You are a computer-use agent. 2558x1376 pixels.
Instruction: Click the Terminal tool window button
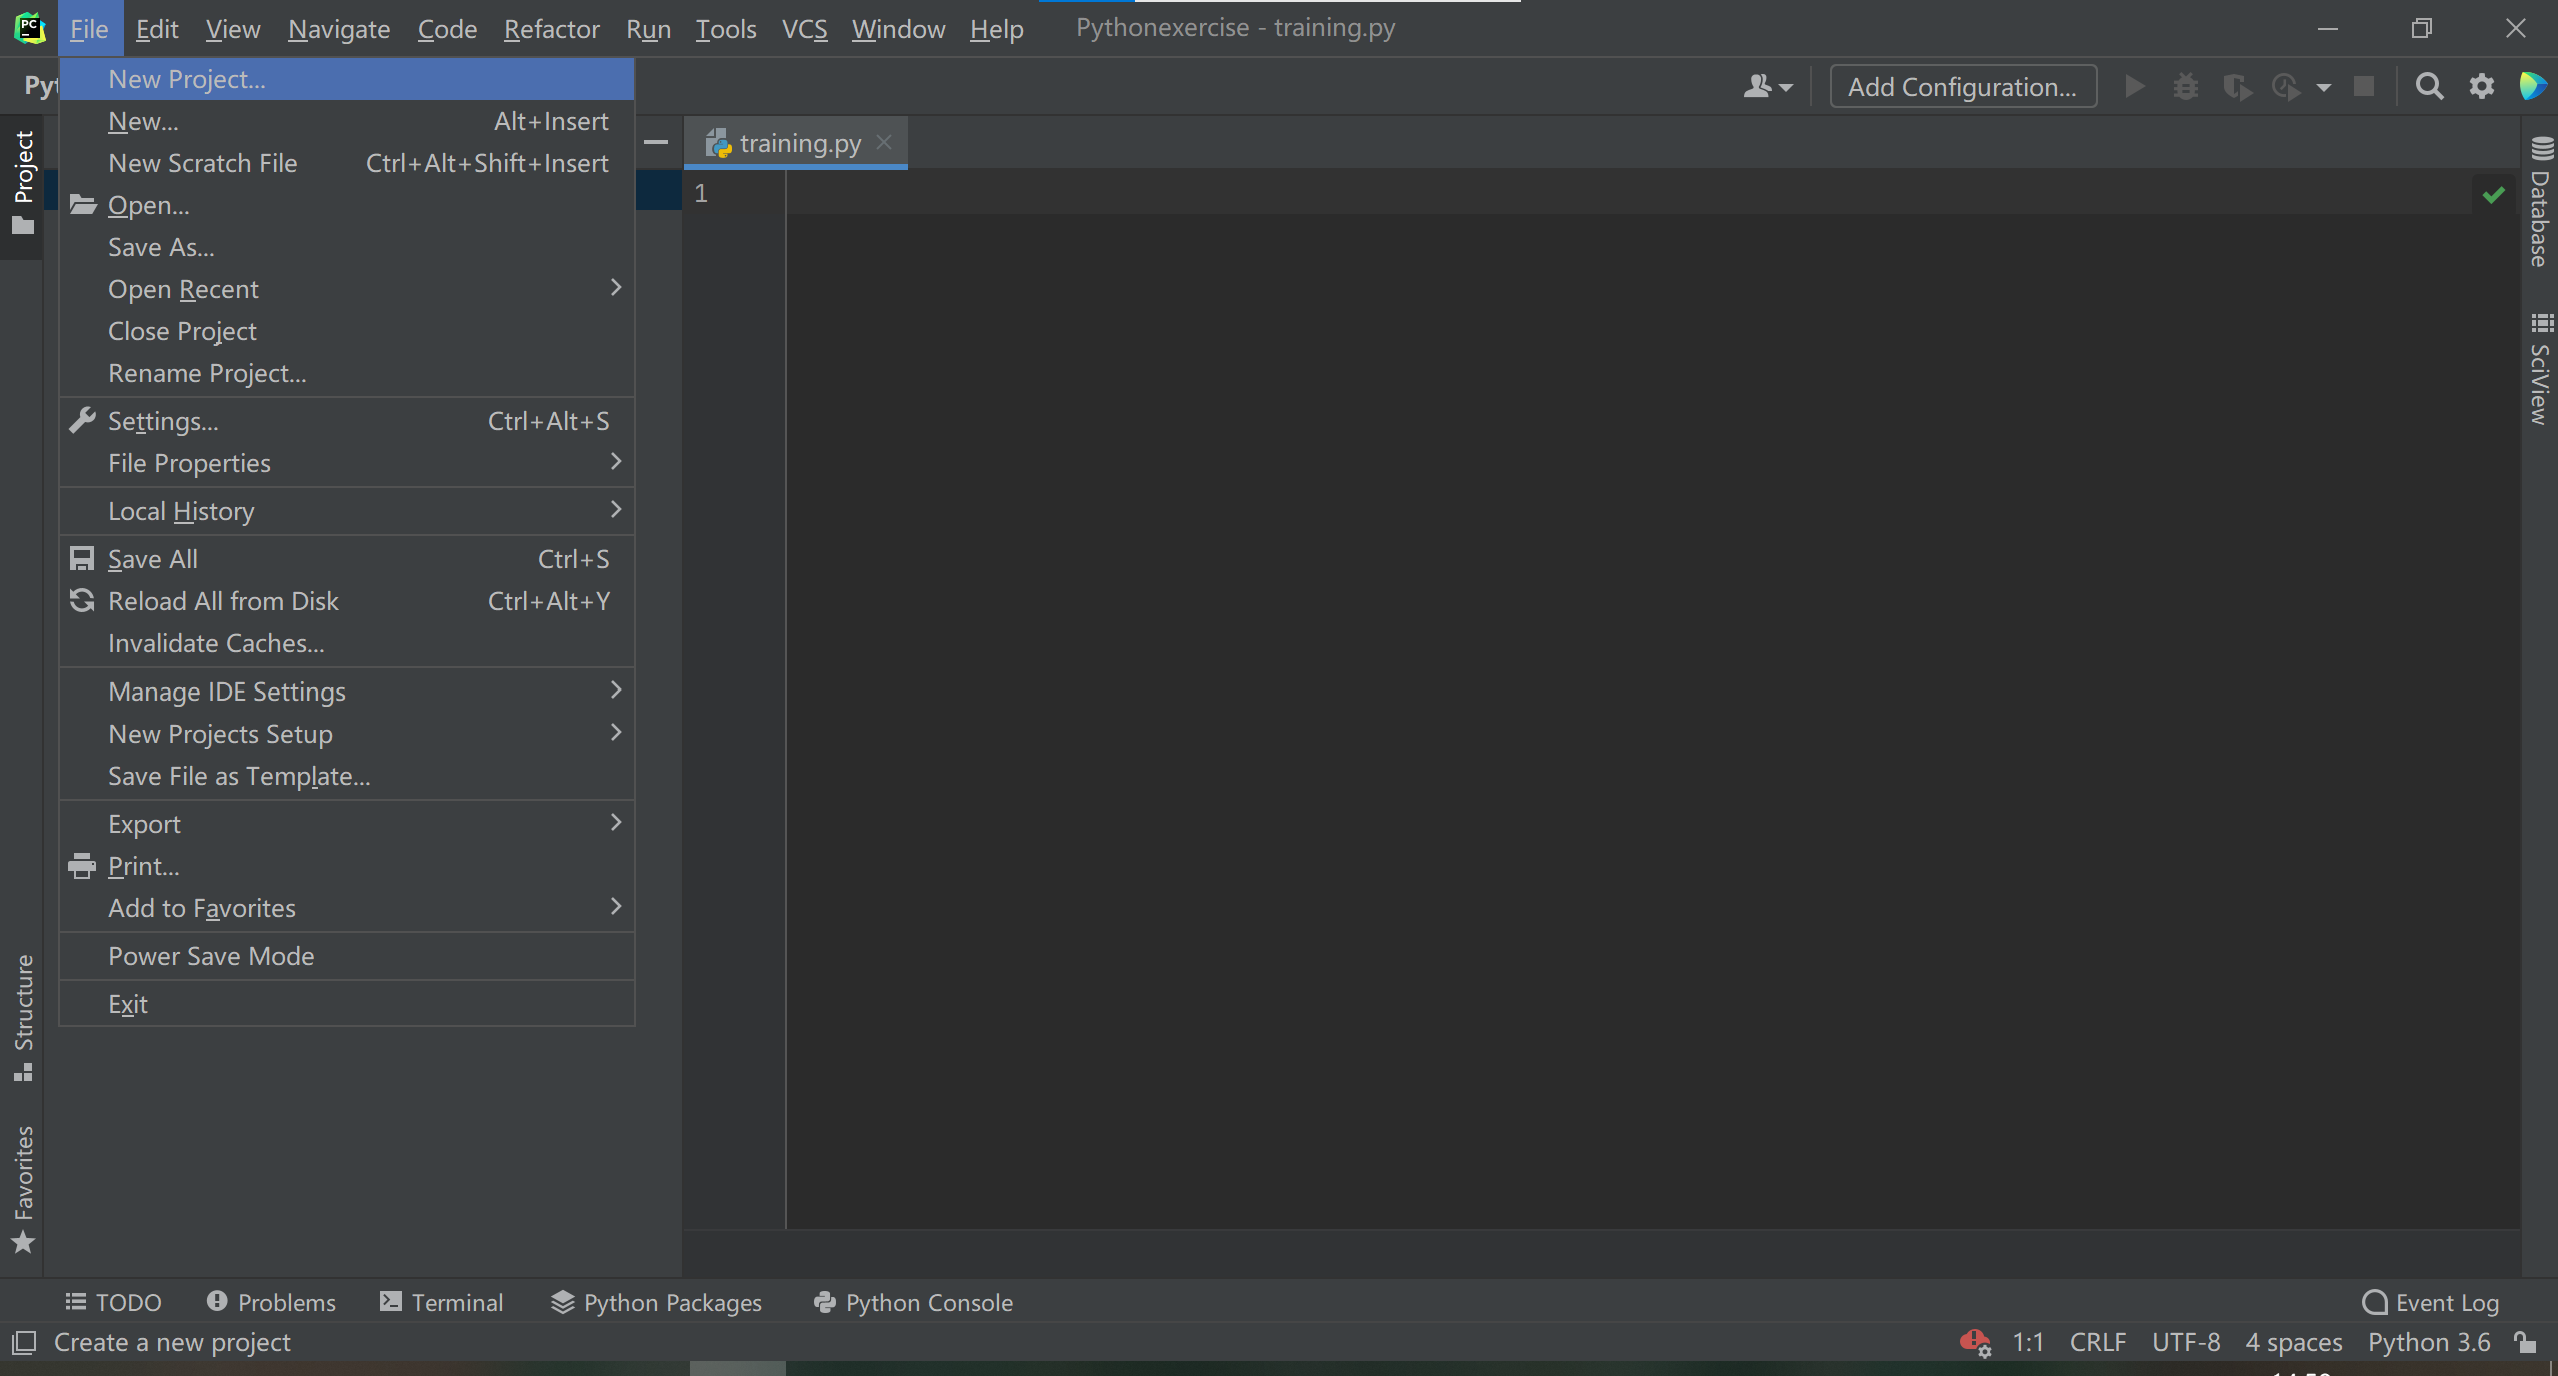pos(441,1302)
